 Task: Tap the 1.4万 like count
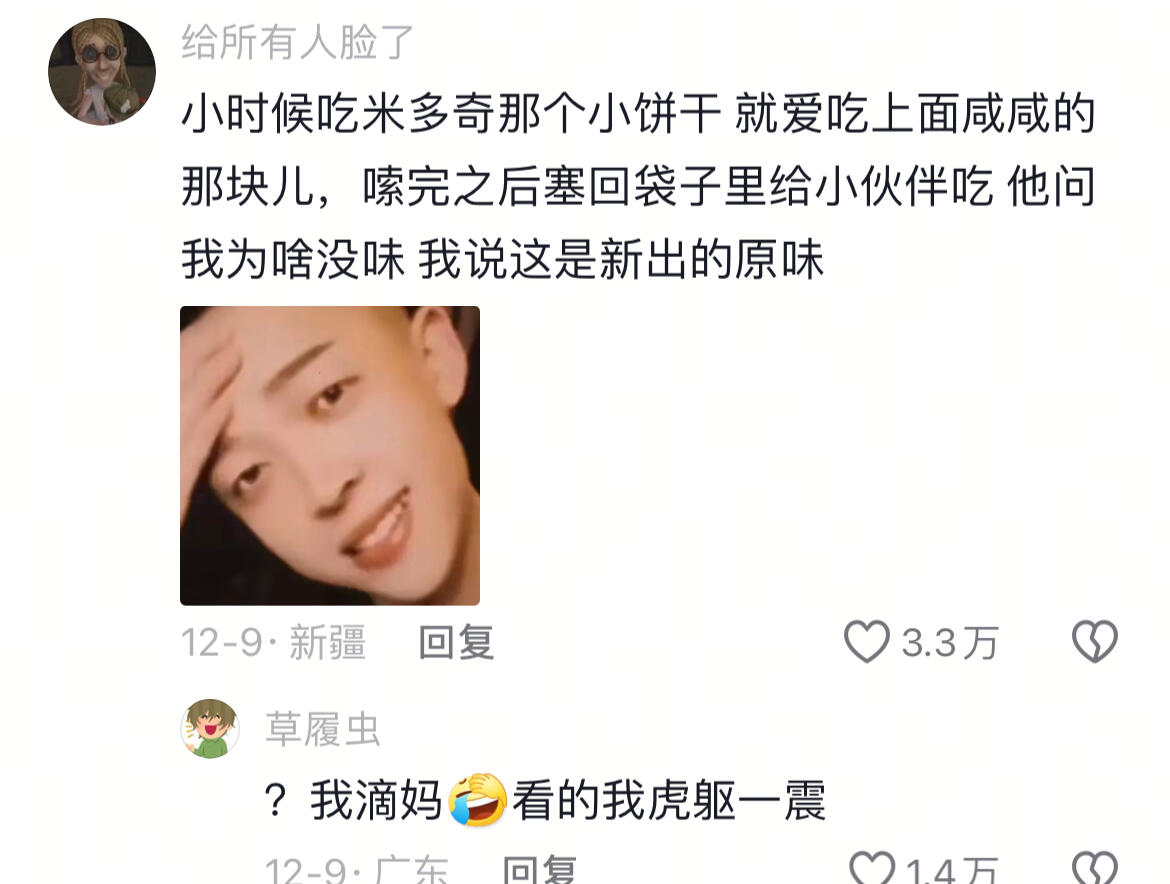pyautogui.click(x=951, y=870)
